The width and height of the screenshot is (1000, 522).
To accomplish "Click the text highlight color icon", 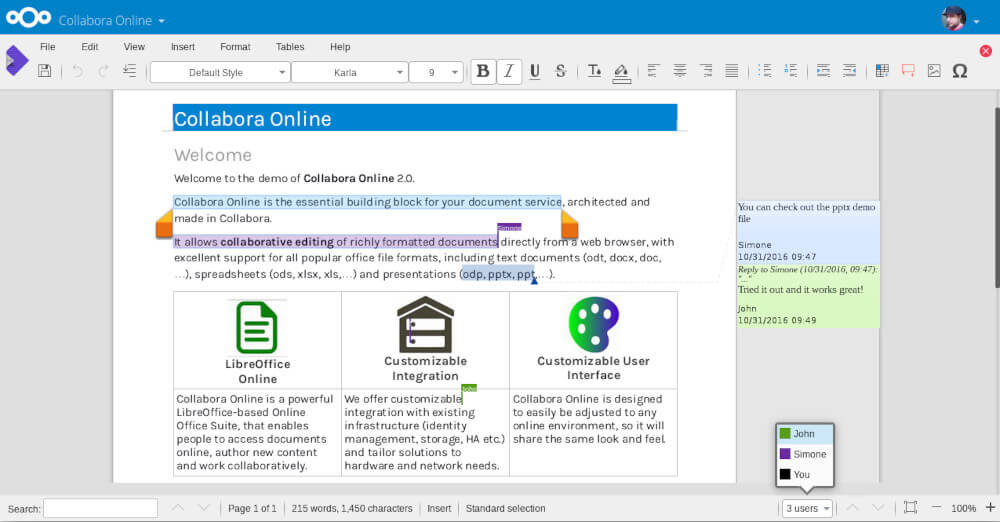I will pos(621,71).
